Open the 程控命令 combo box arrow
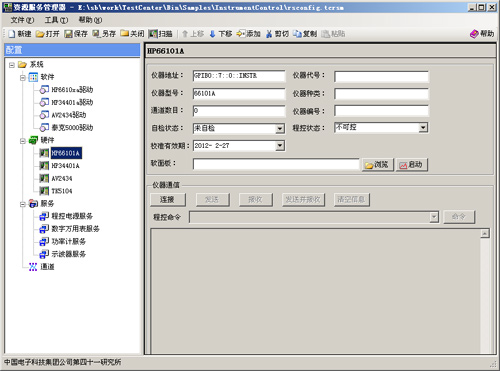This screenshot has height=371, width=500. tap(434, 217)
